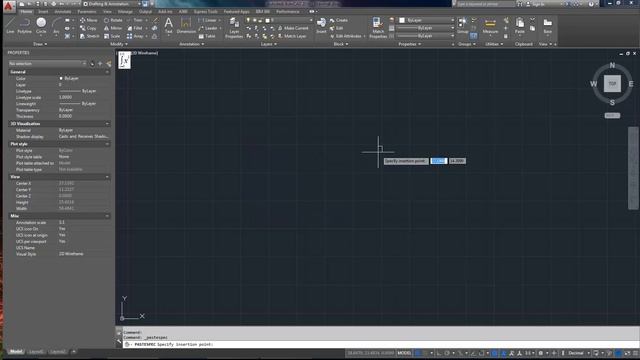Image resolution: width=640 pixels, height=360 pixels.
Task: Select the Polyline tool
Action: click(24, 24)
